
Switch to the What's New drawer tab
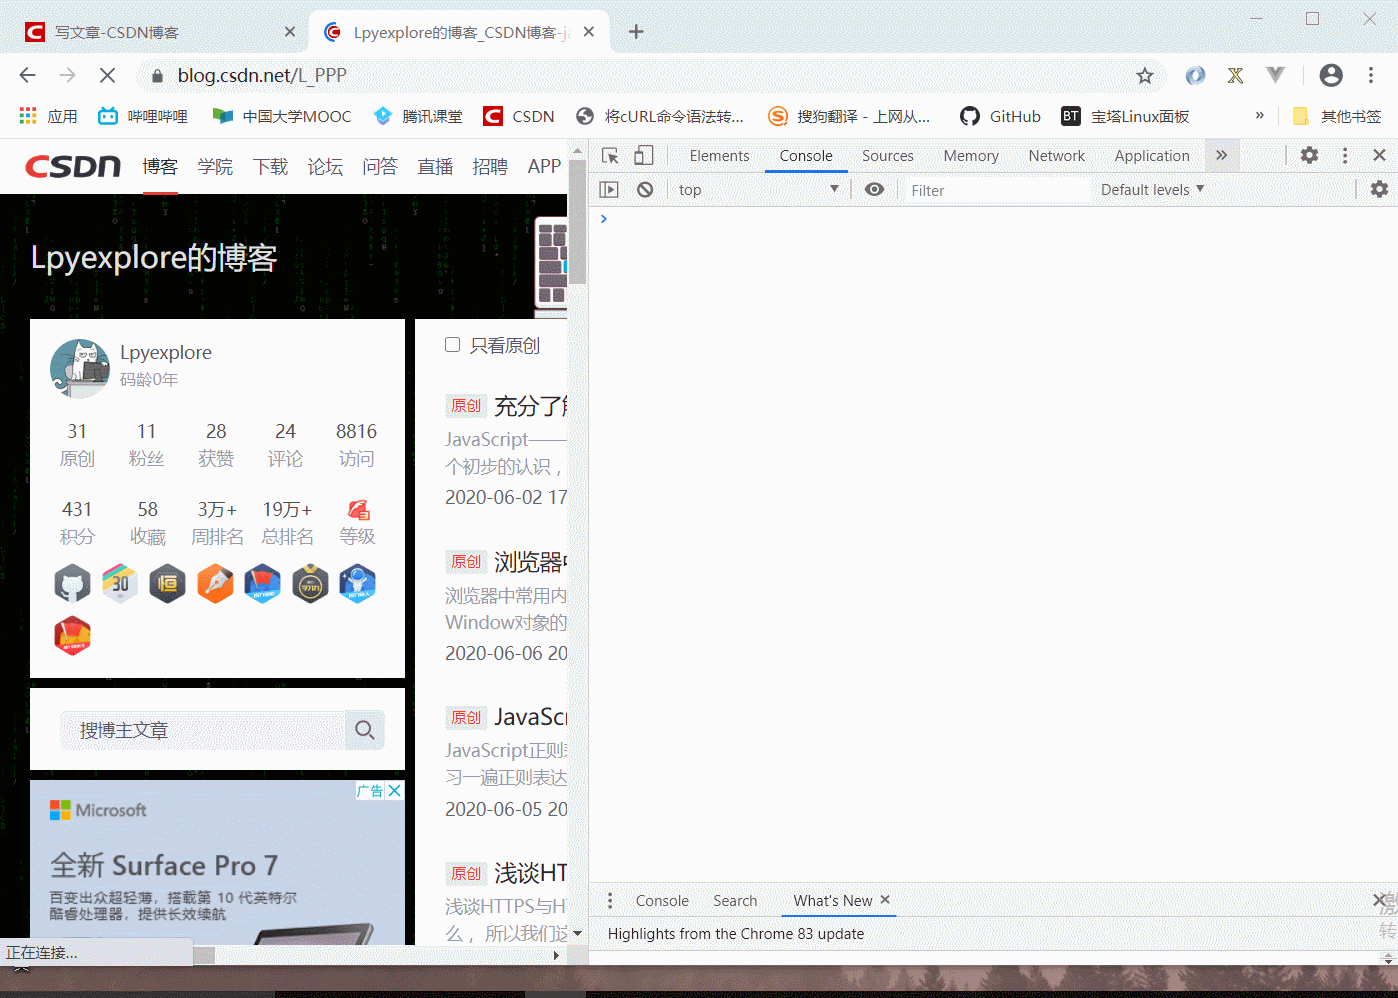(830, 900)
